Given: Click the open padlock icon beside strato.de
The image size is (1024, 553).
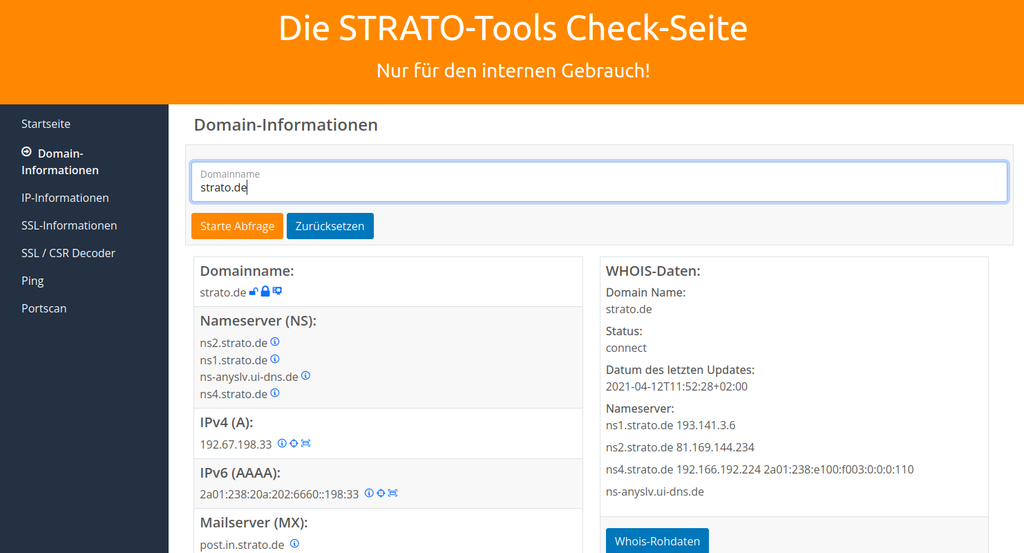Looking at the screenshot, I should pyautogui.click(x=254, y=291).
